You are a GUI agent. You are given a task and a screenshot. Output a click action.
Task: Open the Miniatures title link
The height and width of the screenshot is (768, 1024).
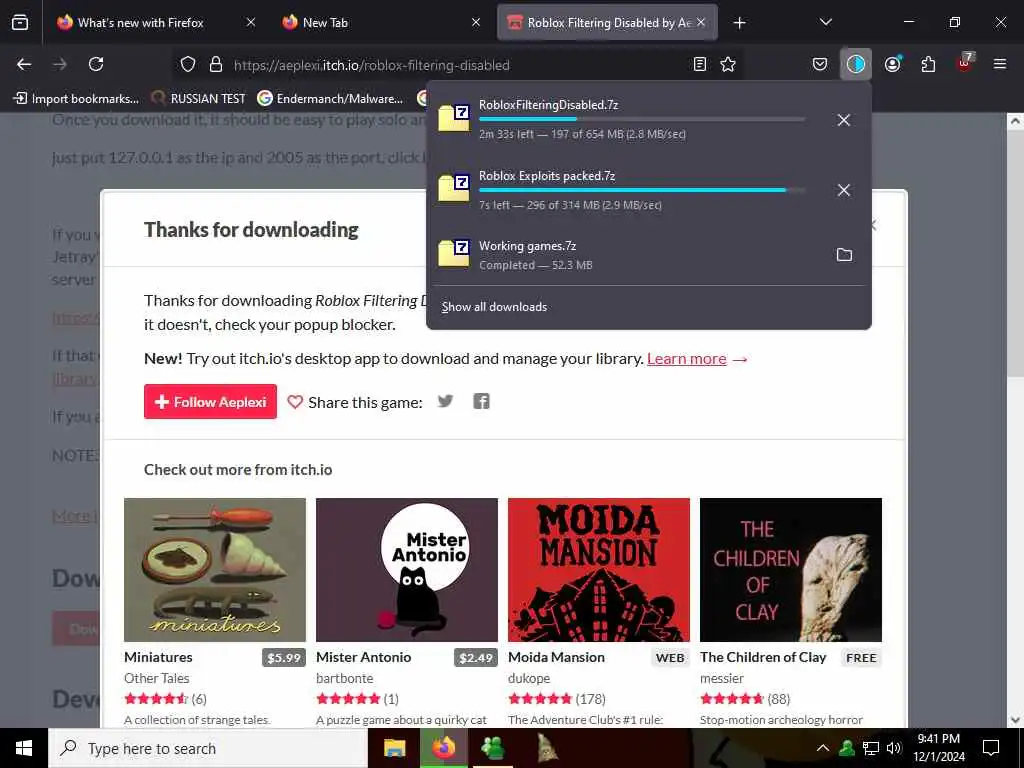point(158,658)
